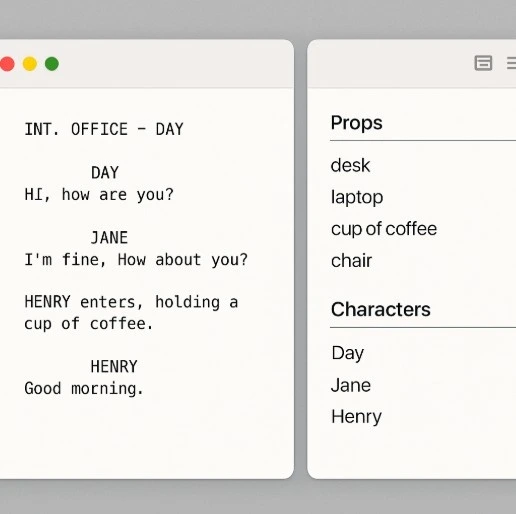Select 'cup of coffee' in Props list

point(384,229)
